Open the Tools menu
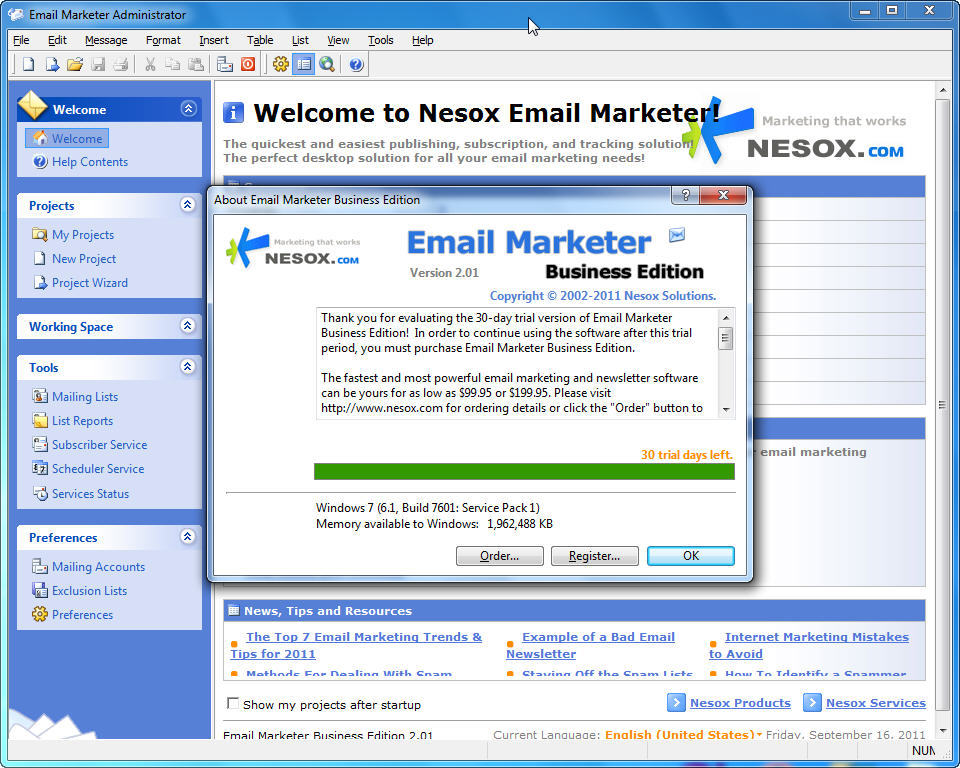This screenshot has width=960, height=768. point(380,40)
